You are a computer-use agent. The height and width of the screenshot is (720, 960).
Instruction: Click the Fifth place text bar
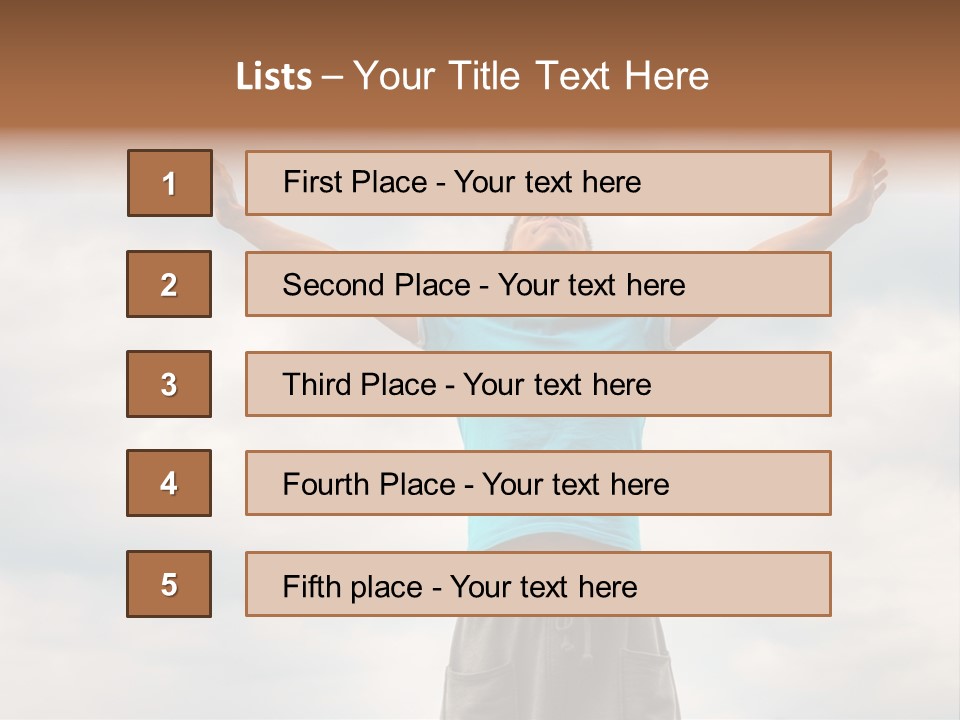pos(538,584)
